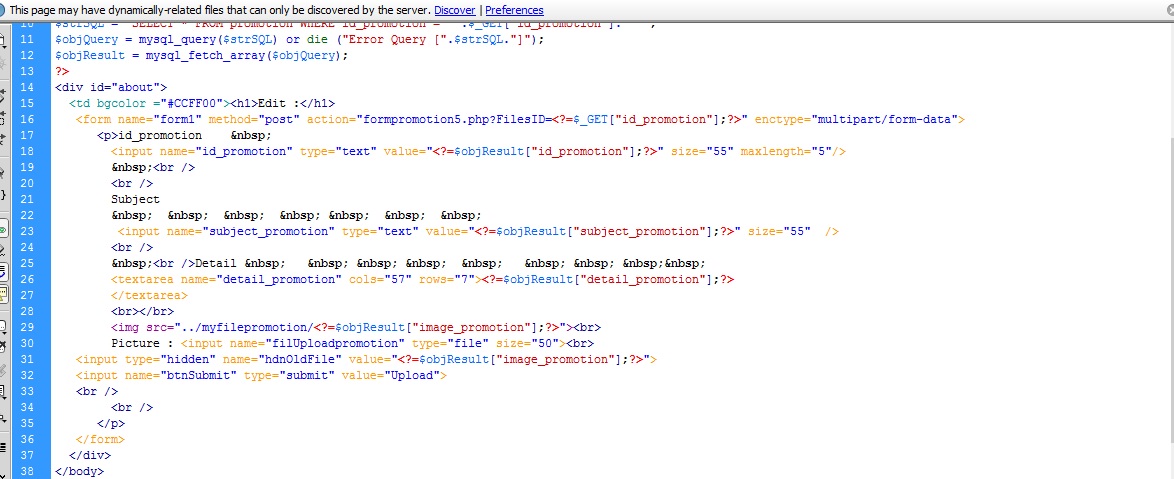This screenshot has height=479, width=1174.
Task: Click the cols="57" attribute
Action: 380,279
